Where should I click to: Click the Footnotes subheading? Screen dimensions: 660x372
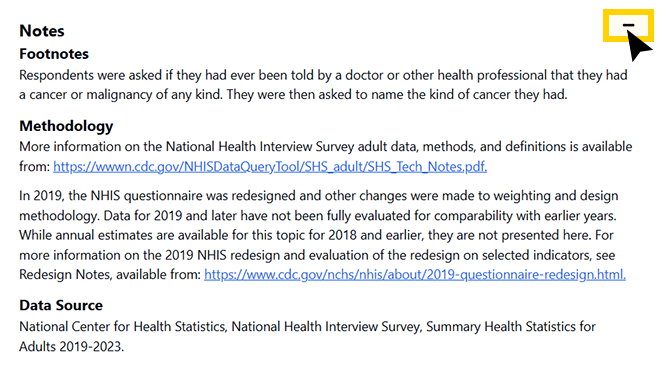54,54
